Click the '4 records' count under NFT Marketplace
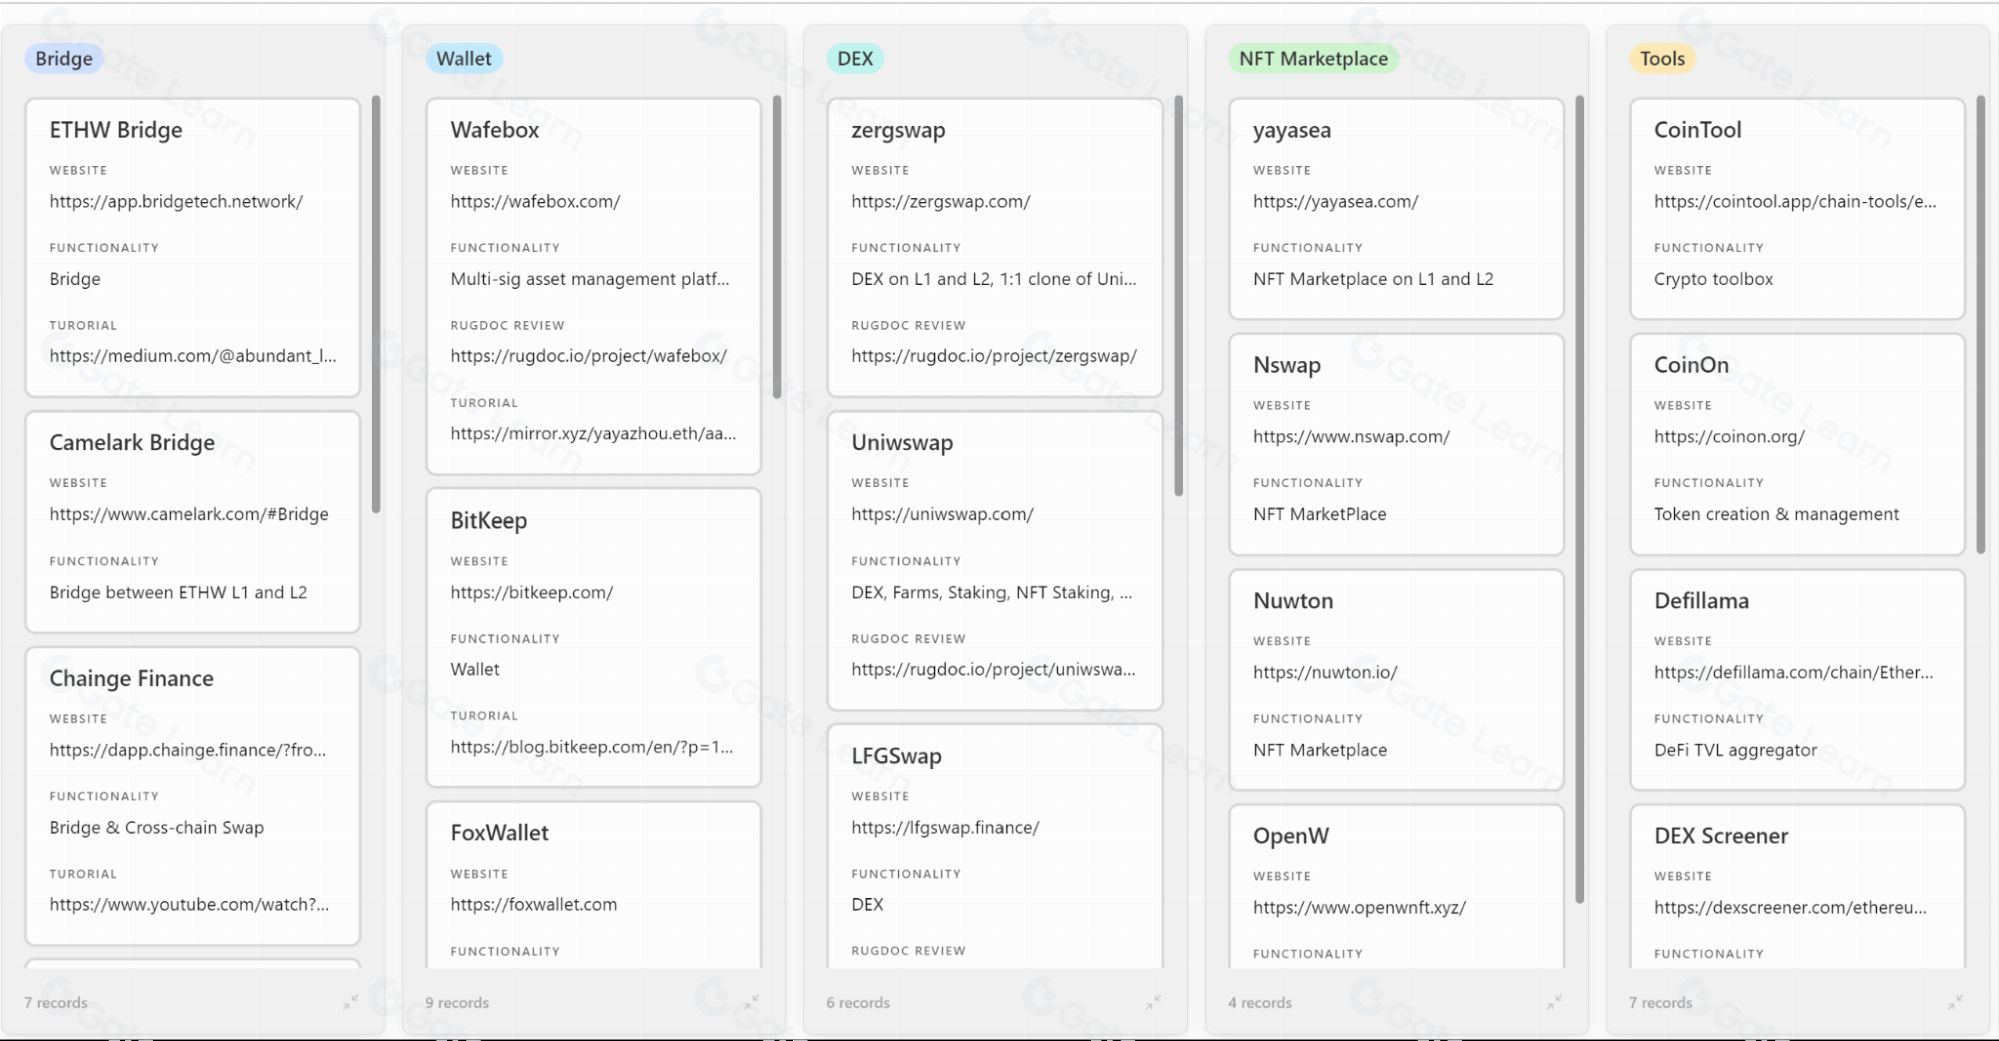 1260,1002
